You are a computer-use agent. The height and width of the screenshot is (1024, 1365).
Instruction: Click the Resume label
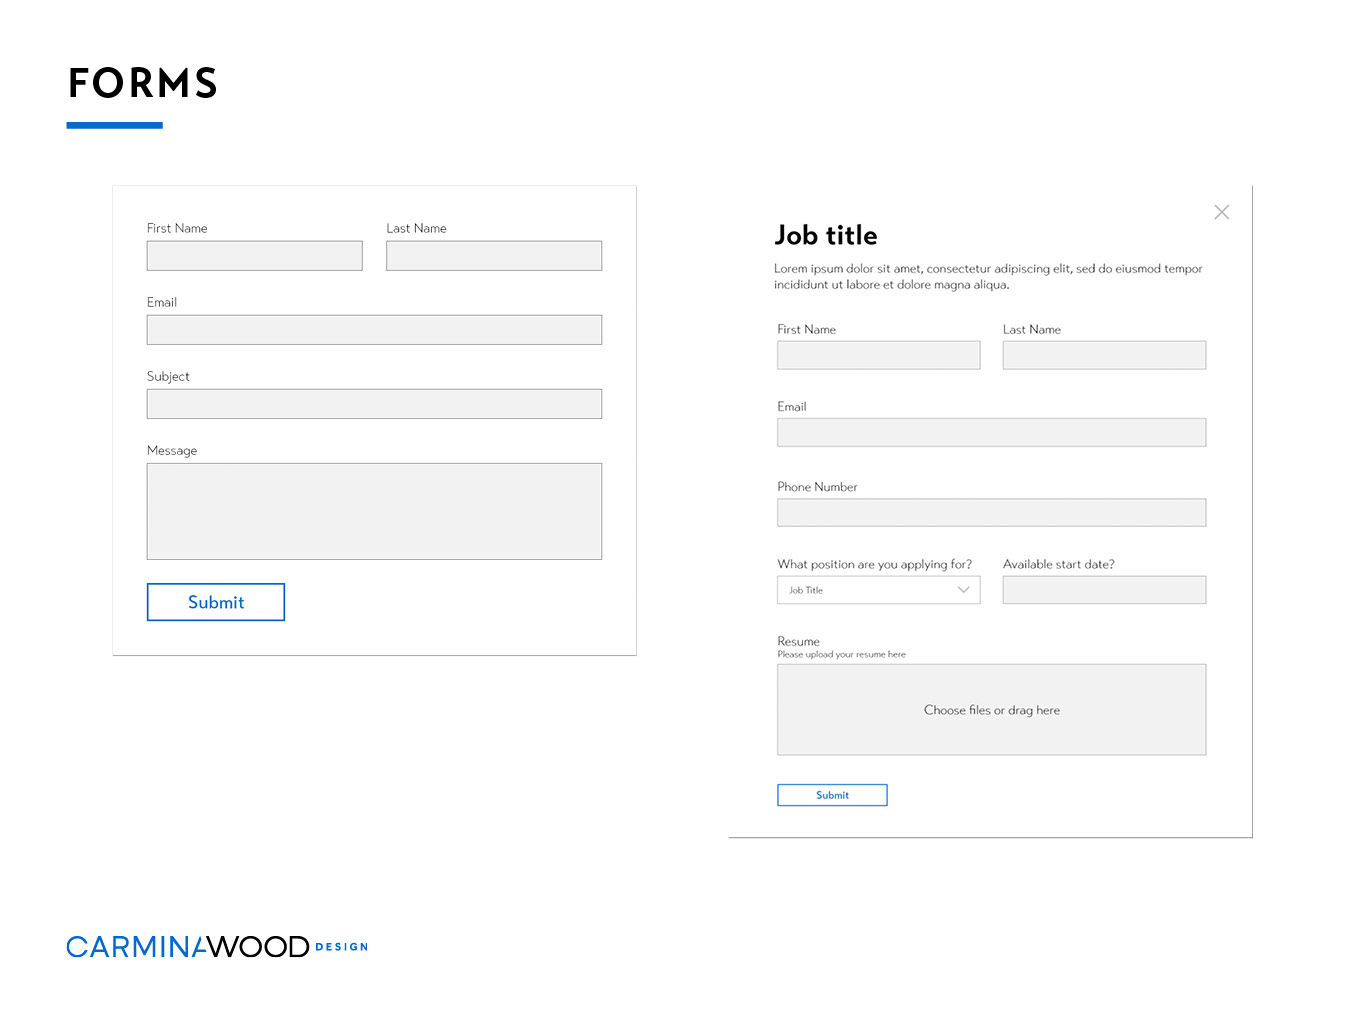pos(798,641)
